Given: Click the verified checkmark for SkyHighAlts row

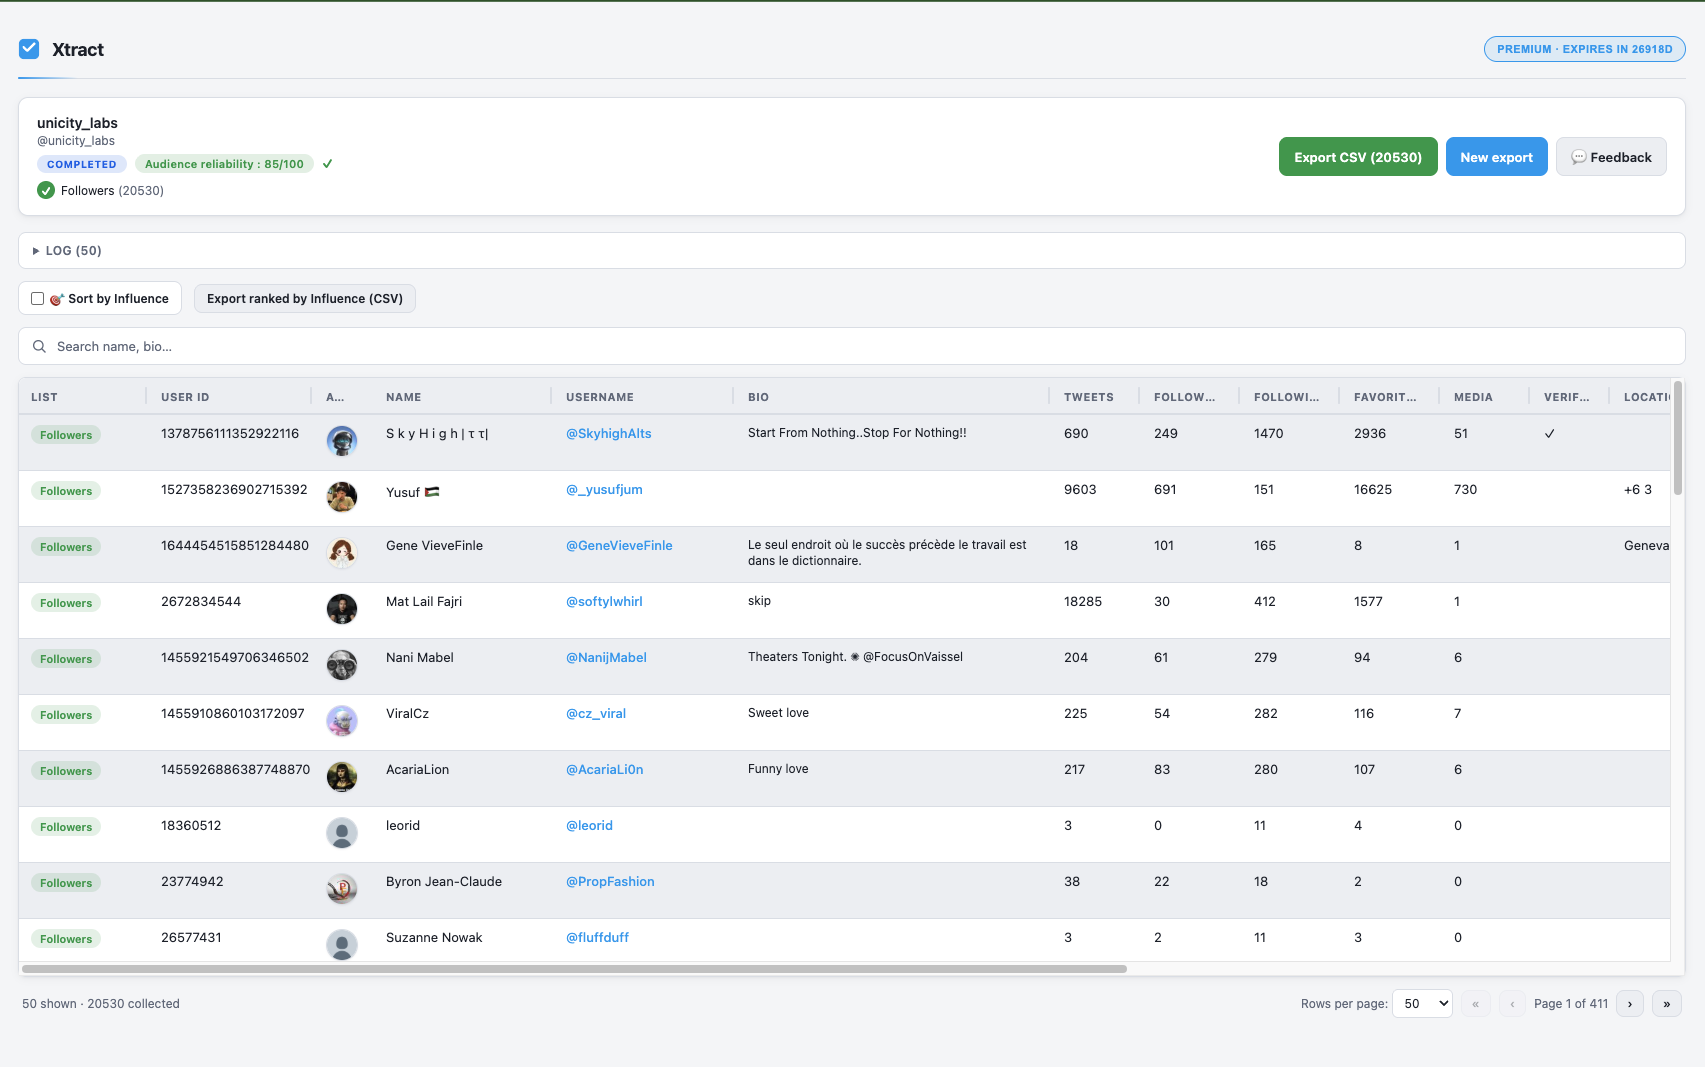Looking at the screenshot, I should tap(1549, 433).
